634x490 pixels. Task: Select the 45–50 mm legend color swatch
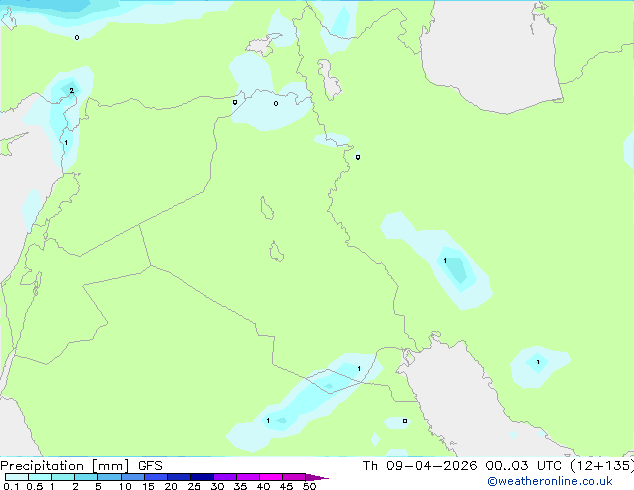294,477
